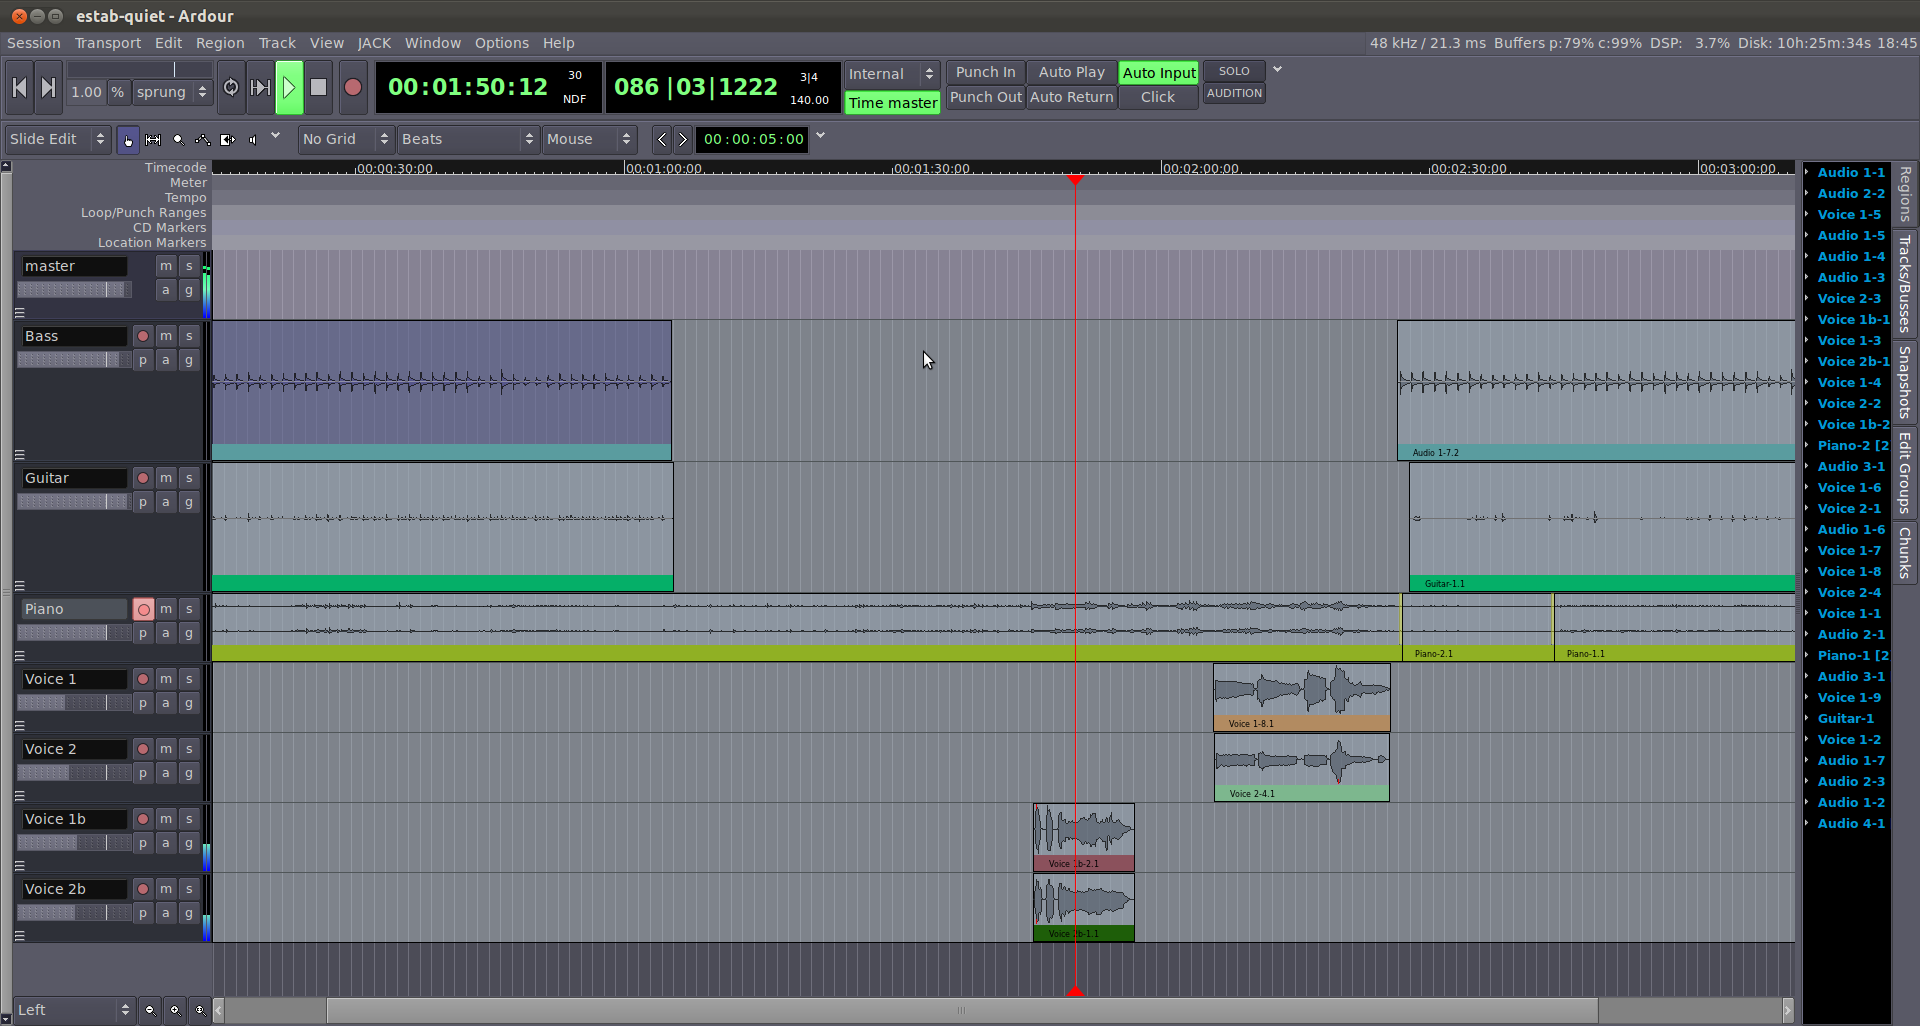The image size is (1920, 1026).
Task: Select the zoom range tool
Action: (x=178, y=140)
